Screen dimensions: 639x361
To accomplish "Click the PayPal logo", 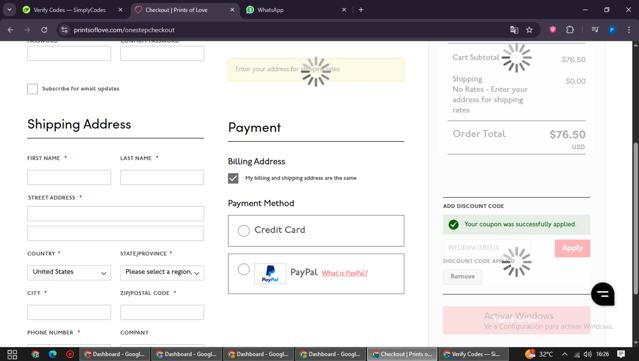I will (270, 273).
